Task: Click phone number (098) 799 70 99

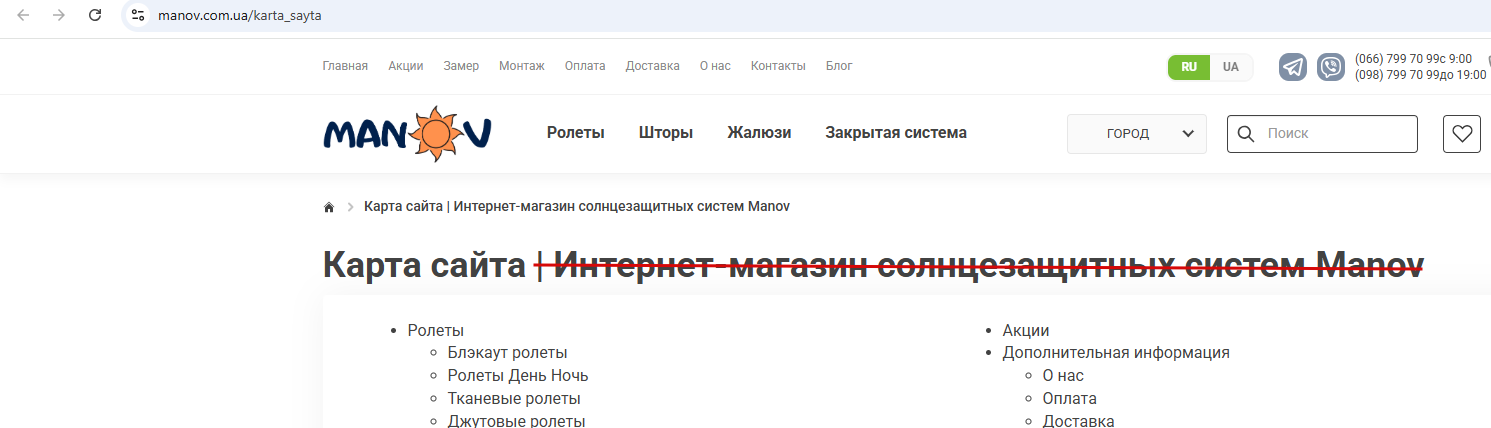Action: pyautogui.click(x=1396, y=75)
